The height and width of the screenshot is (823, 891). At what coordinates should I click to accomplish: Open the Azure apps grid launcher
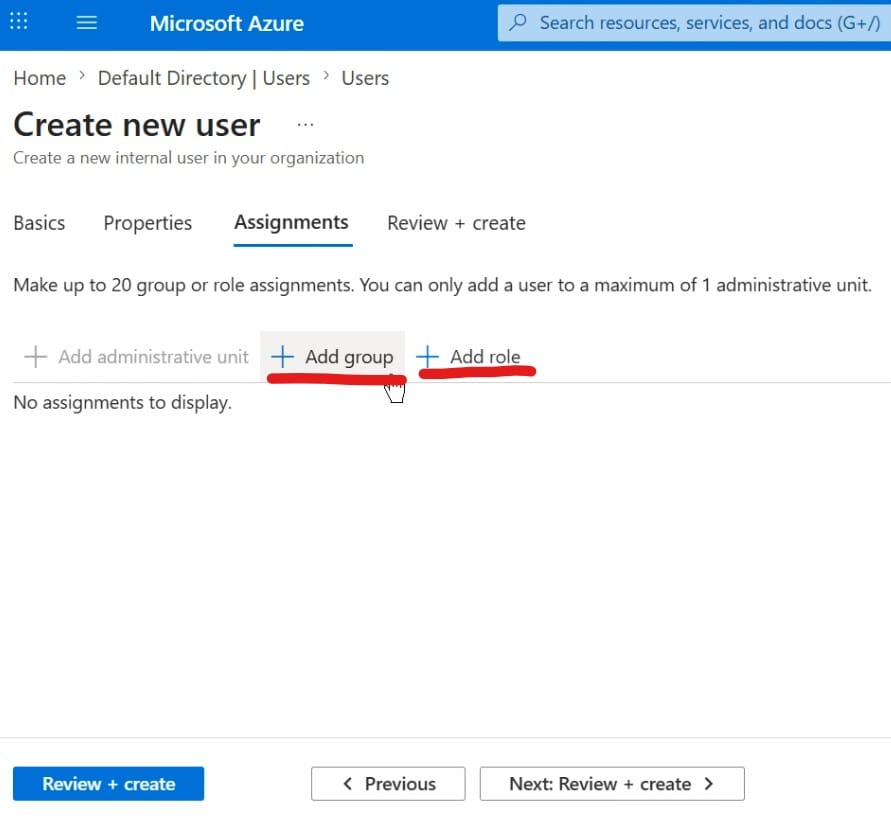coord(19,21)
